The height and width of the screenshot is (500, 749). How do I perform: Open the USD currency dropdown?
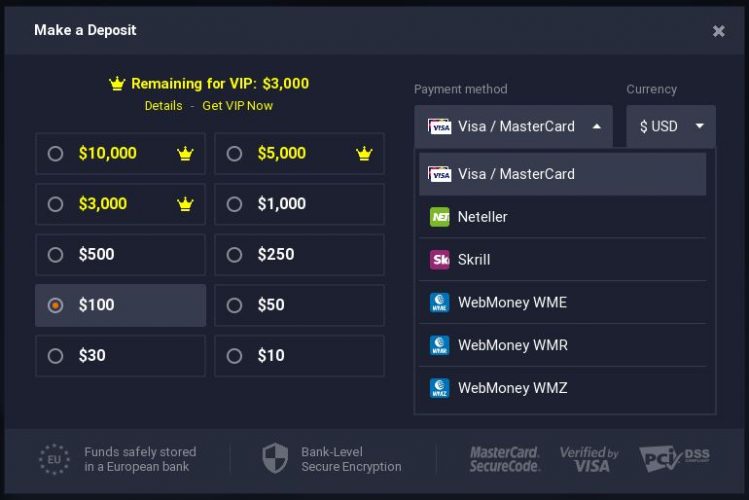(671, 127)
